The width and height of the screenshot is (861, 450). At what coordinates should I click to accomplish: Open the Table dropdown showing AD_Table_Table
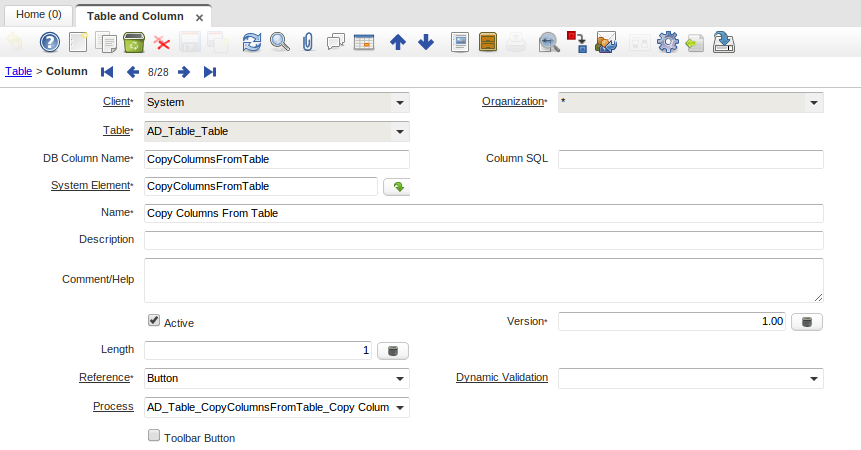point(400,132)
